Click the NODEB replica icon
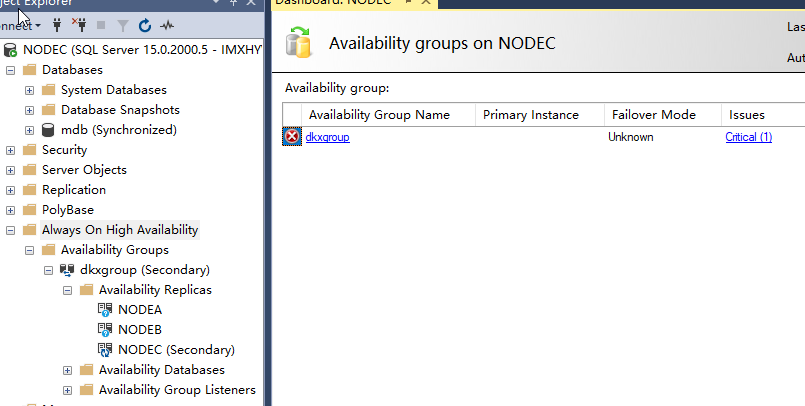This screenshot has width=805, height=406. pyautogui.click(x=105, y=330)
